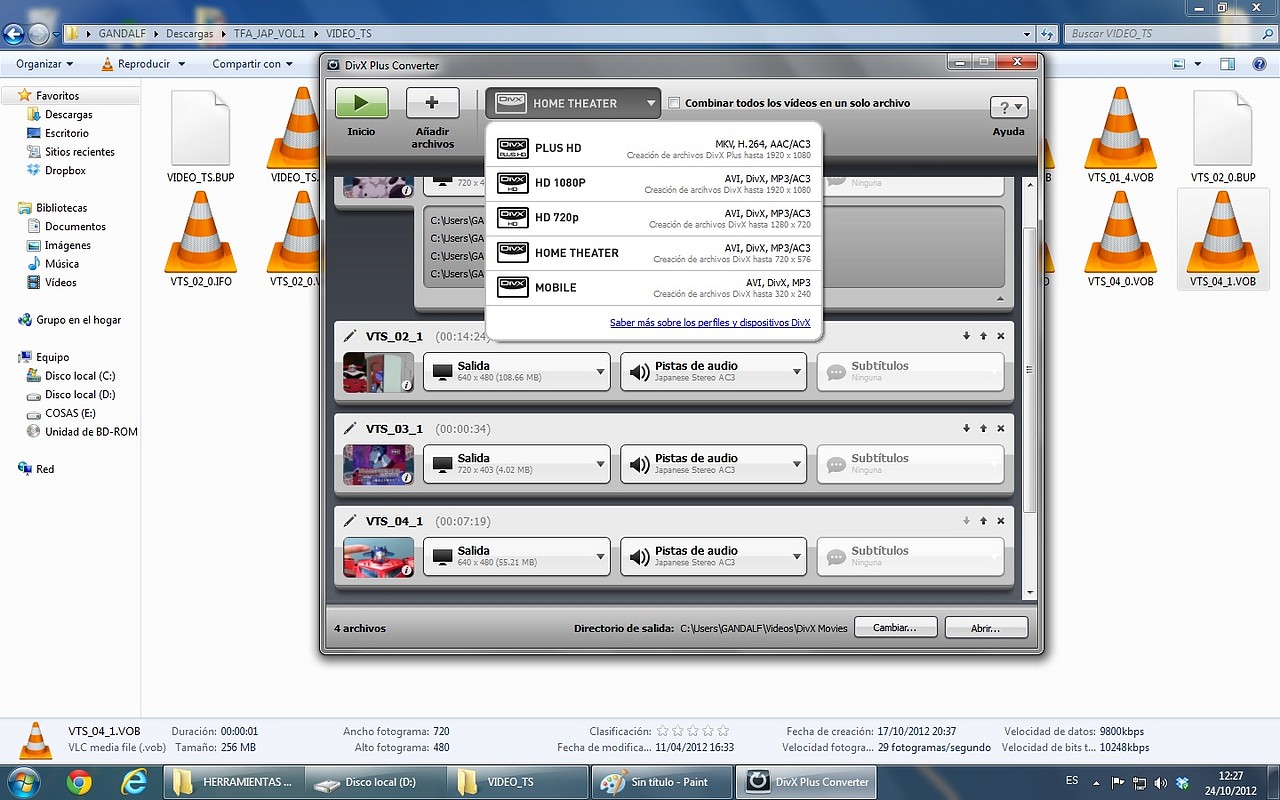Click the VTS_04_1 video thumbnail
Screen dimensions: 1280x800
tap(378, 557)
